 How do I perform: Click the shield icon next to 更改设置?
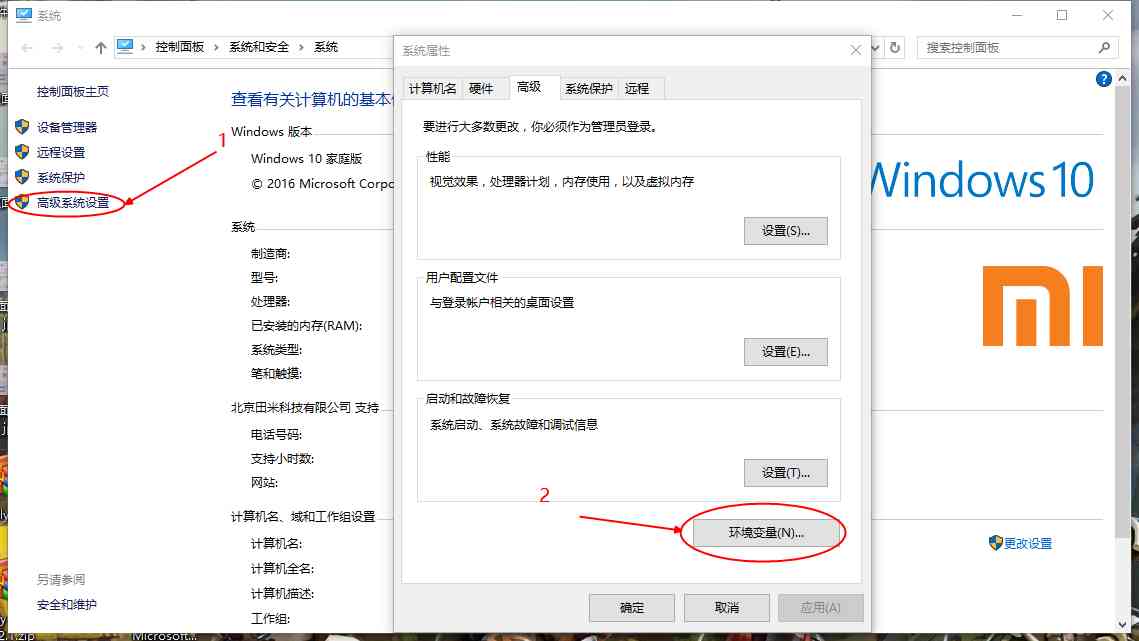[995, 543]
